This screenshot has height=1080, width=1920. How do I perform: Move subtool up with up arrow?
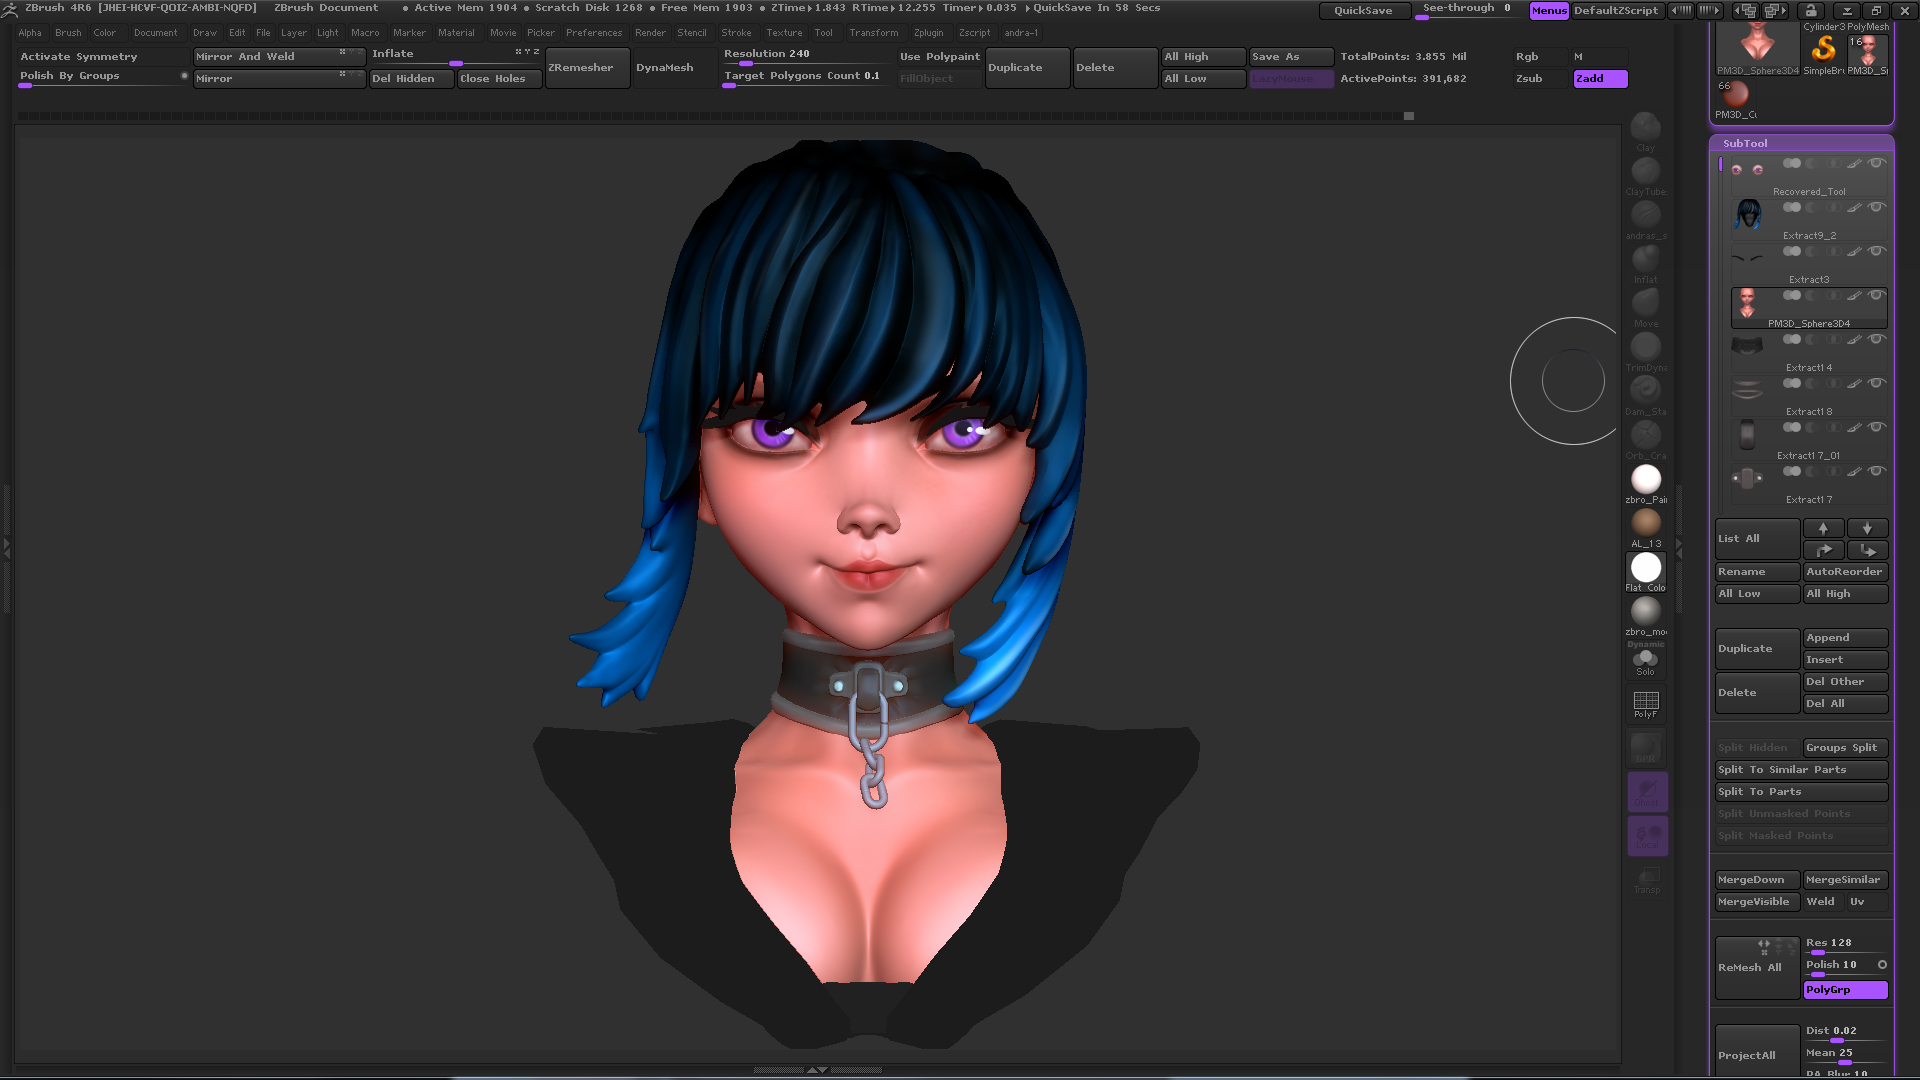tap(1823, 528)
